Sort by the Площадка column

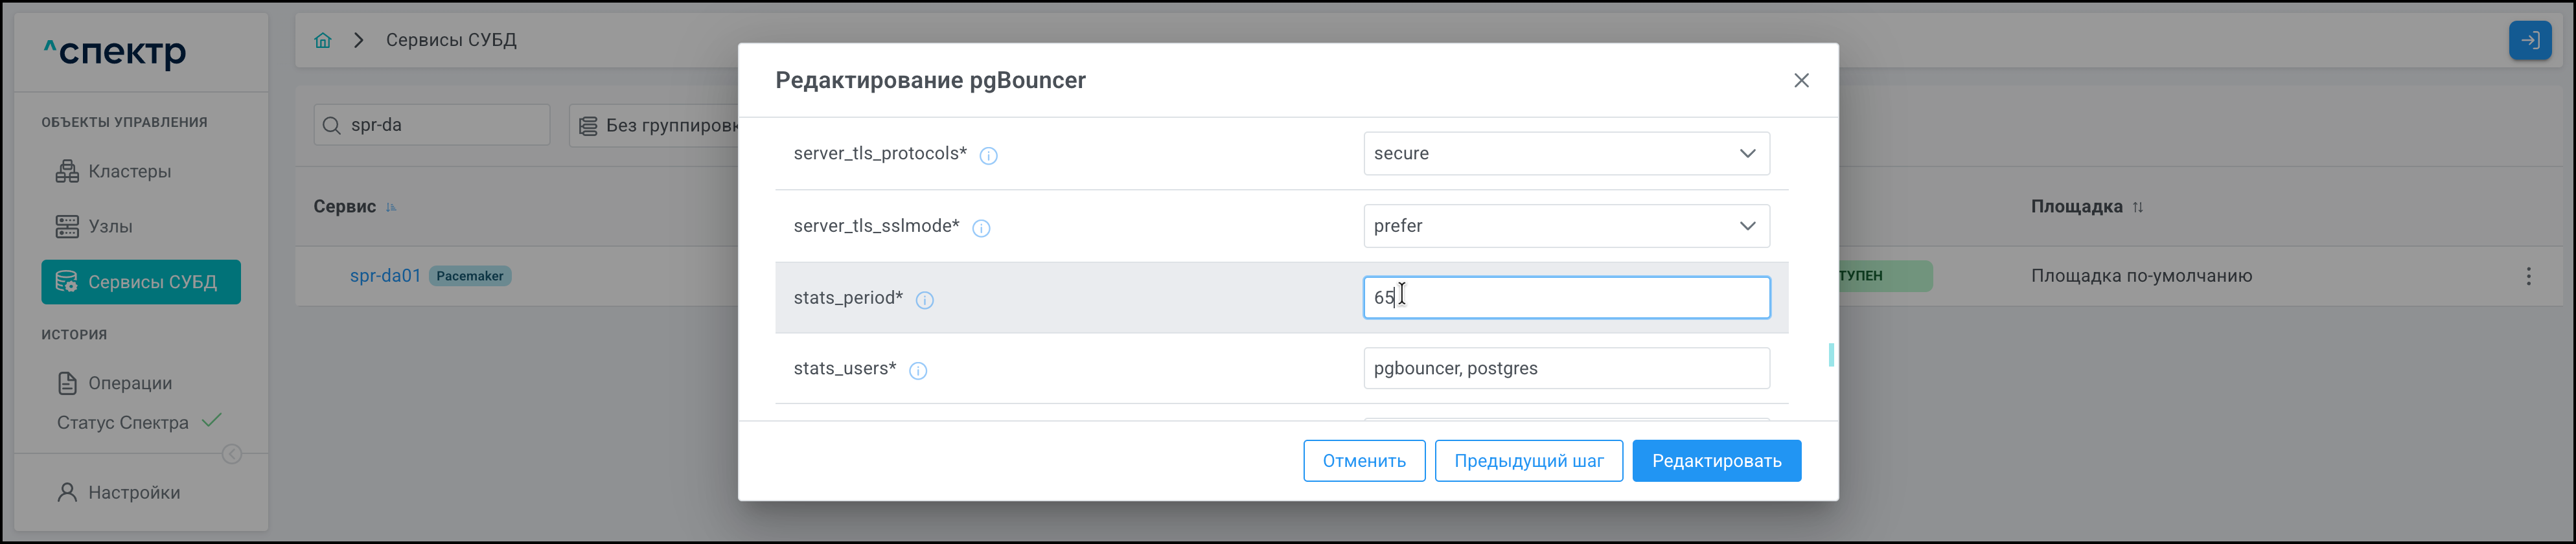(2137, 207)
